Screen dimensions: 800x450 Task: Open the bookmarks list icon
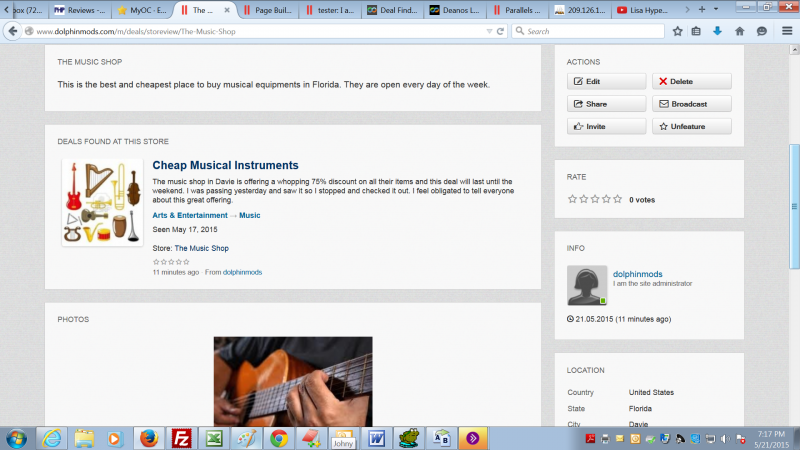point(696,31)
